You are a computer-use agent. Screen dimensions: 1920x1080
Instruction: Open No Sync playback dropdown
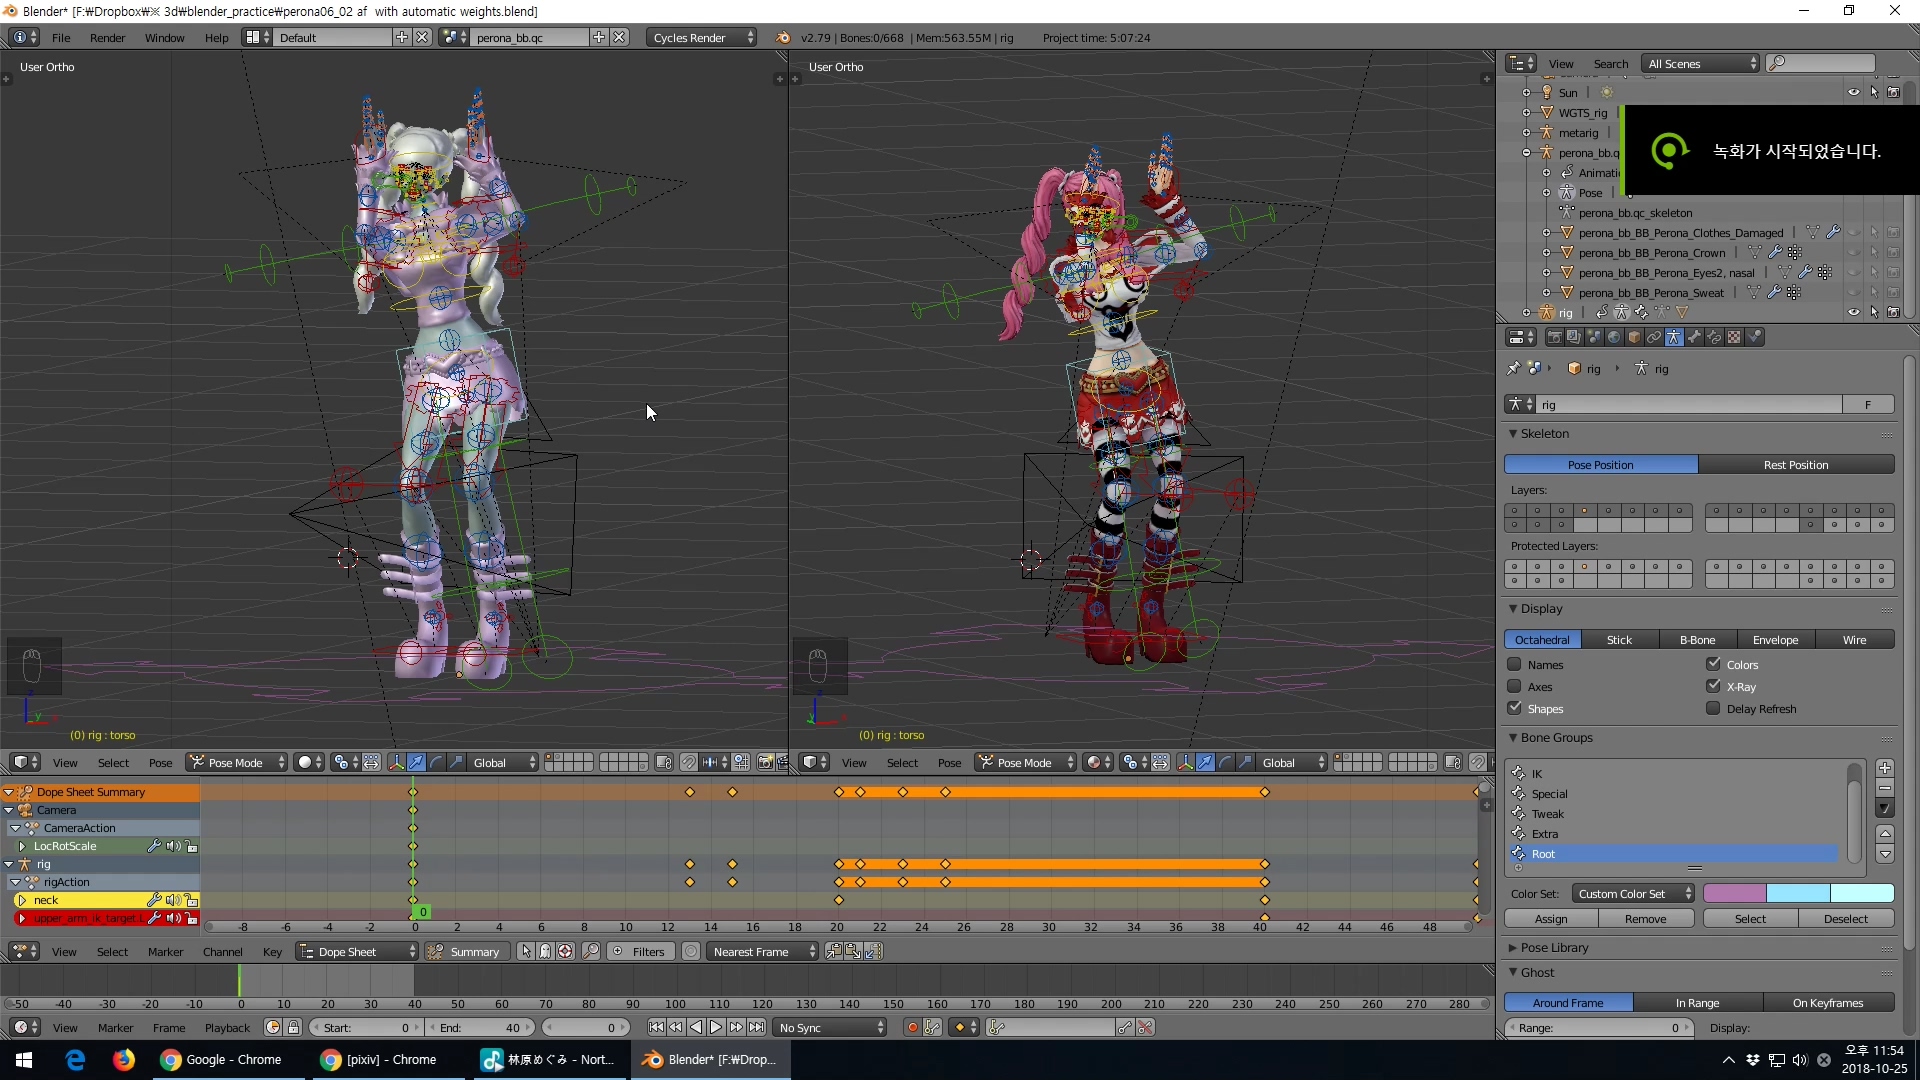(832, 1027)
